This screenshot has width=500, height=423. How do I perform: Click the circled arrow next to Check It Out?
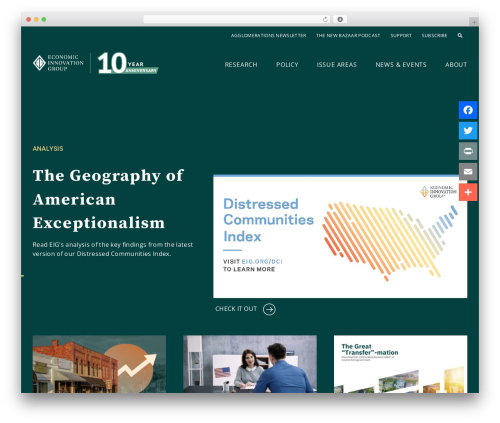(x=269, y=309)
